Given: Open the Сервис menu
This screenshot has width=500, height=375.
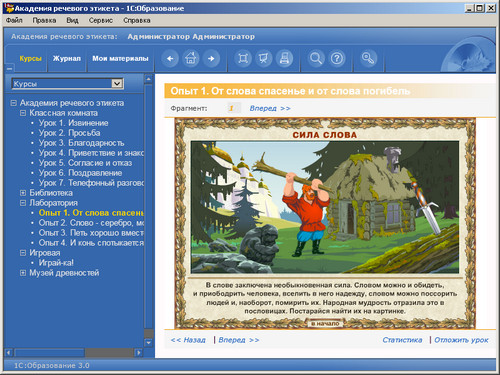Looking at the screenshot, I should coord(101,20).
